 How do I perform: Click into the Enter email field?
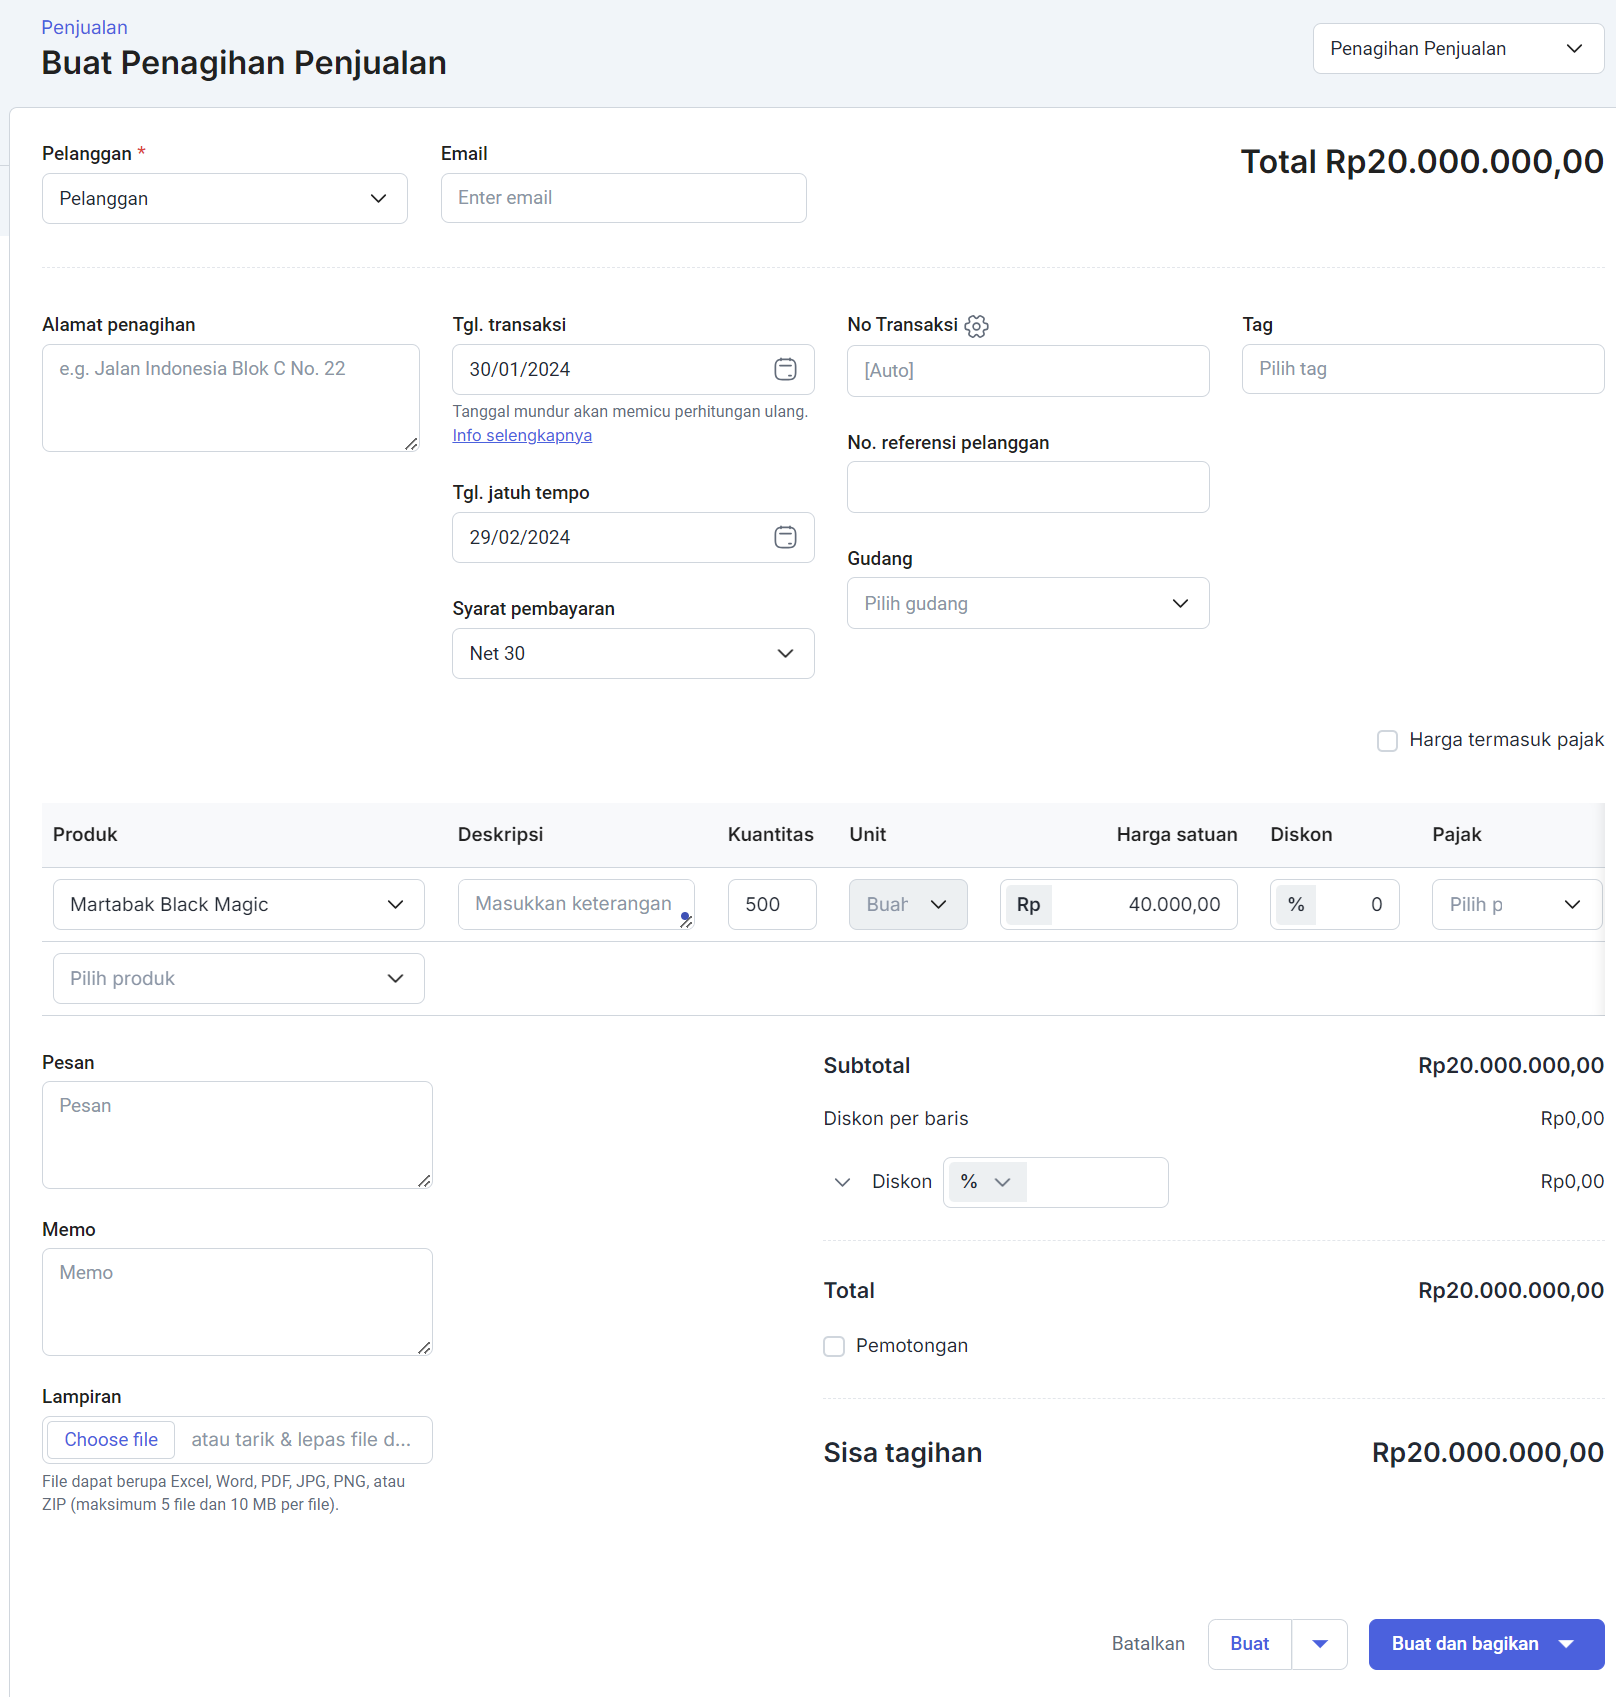pos(624,198)
